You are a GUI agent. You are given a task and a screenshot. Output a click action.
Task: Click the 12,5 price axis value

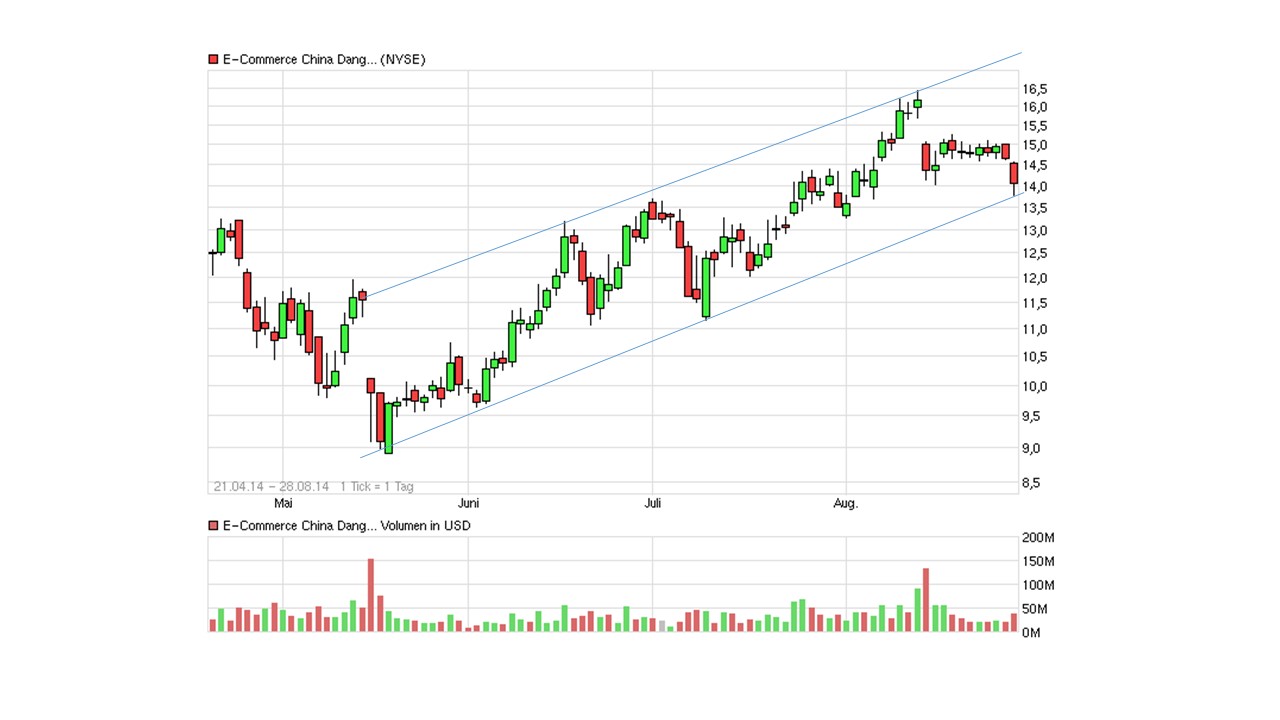coord(1035,253)
